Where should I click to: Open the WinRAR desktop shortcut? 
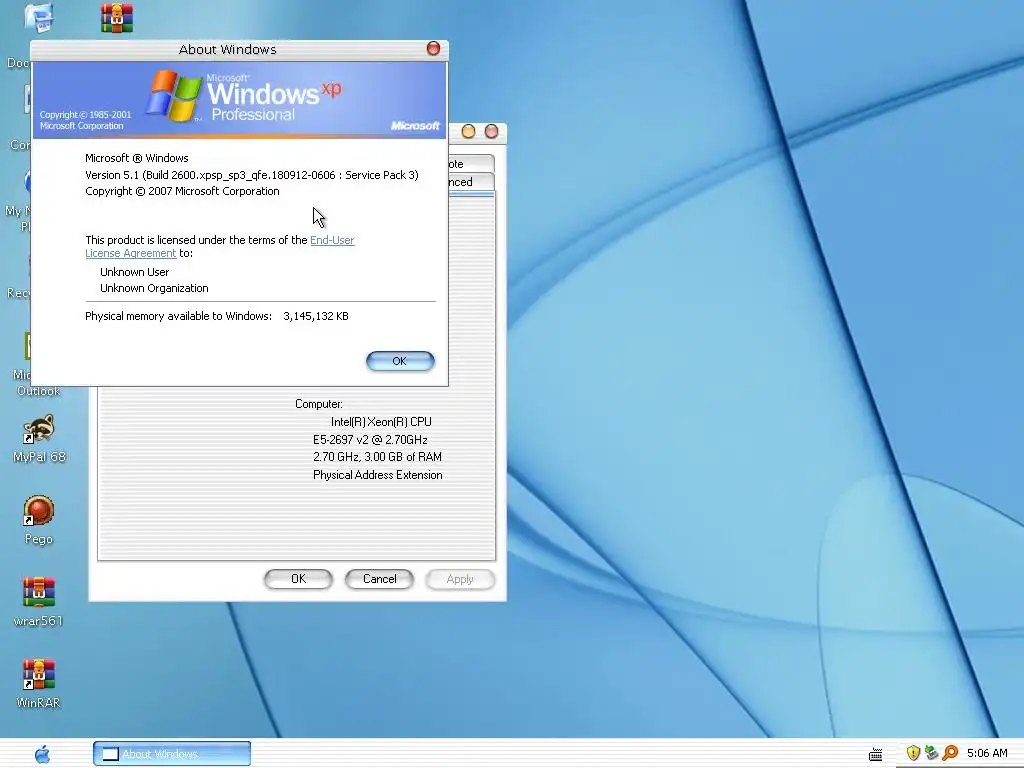click(x=39, y=684)
